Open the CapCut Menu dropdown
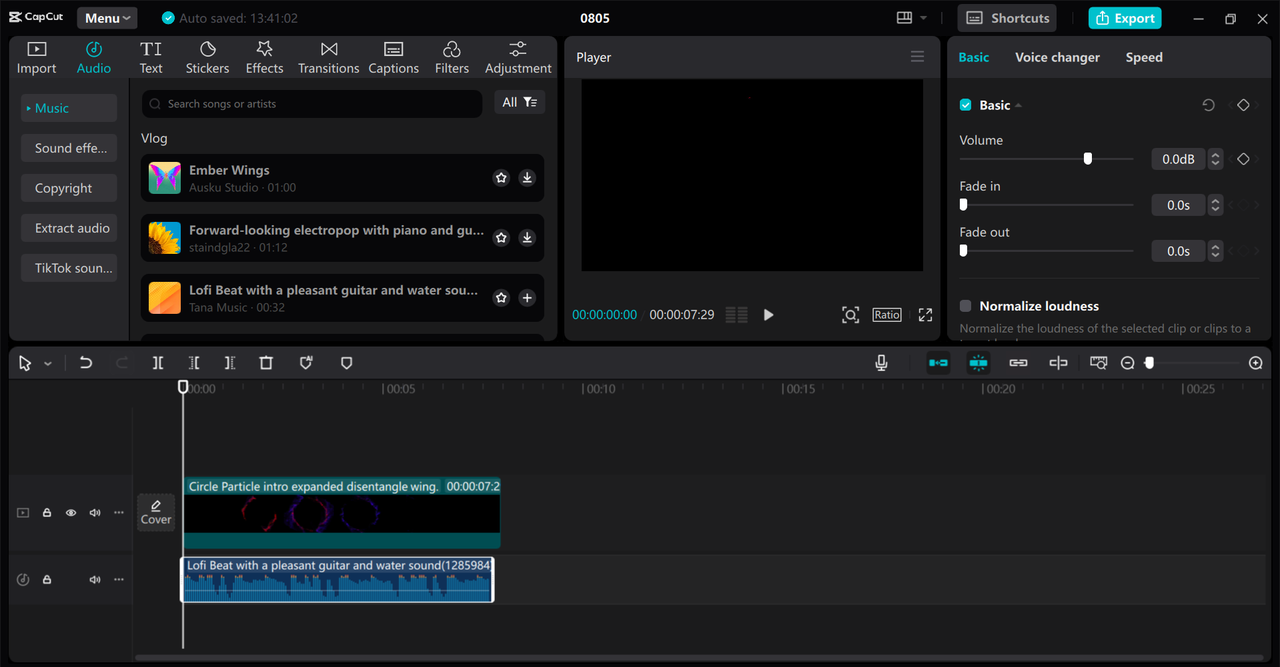The image size is (1280, 667). pos(107,18)
